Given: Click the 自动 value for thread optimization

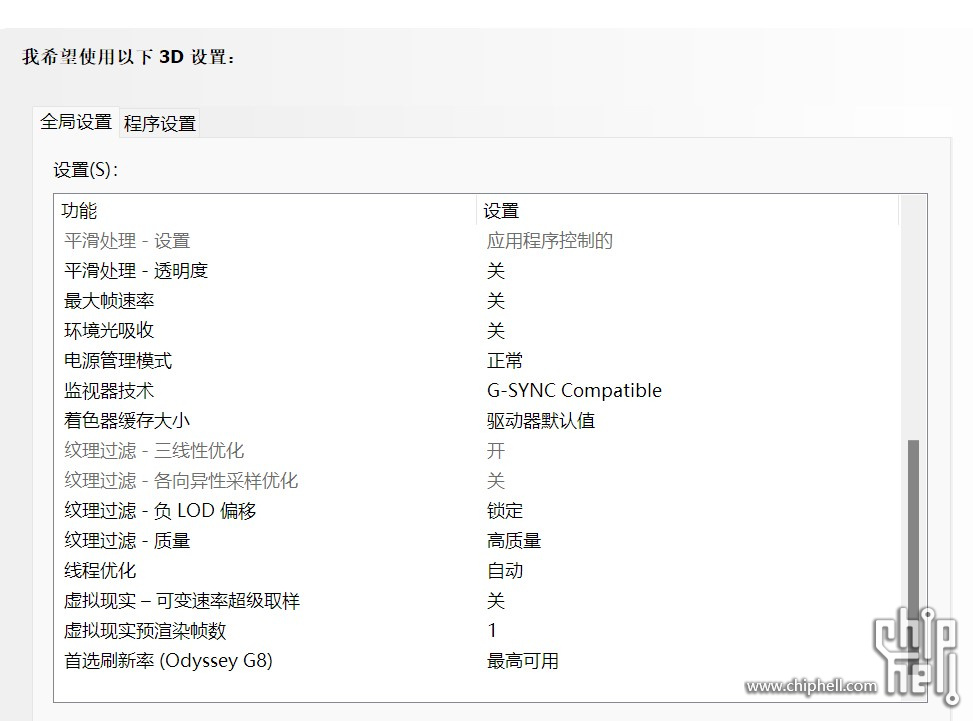Looking at the screenshot, I should [x=504, y=570].
